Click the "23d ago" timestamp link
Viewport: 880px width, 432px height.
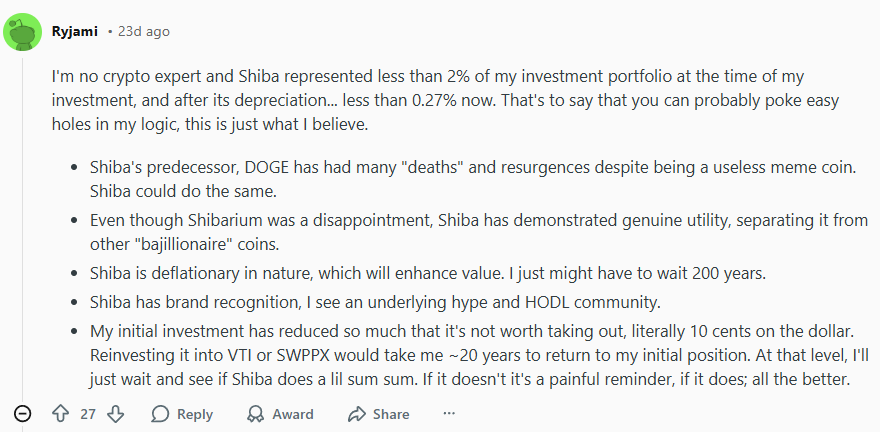click(x=144, y=31)
